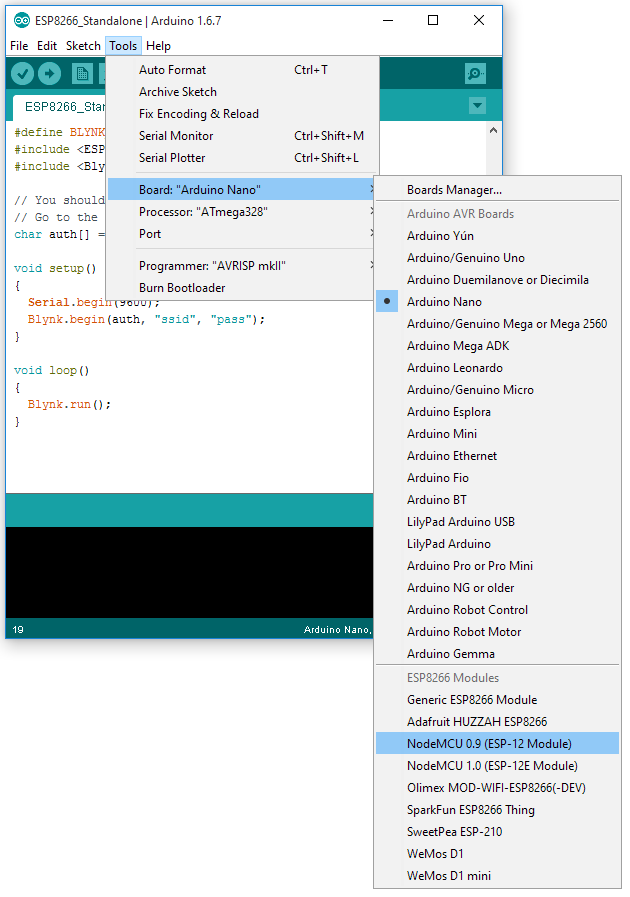Select Generic ESP8266 Module
Image resolution: width=630 pixels, height=897 pixels.
pos(497,700)
